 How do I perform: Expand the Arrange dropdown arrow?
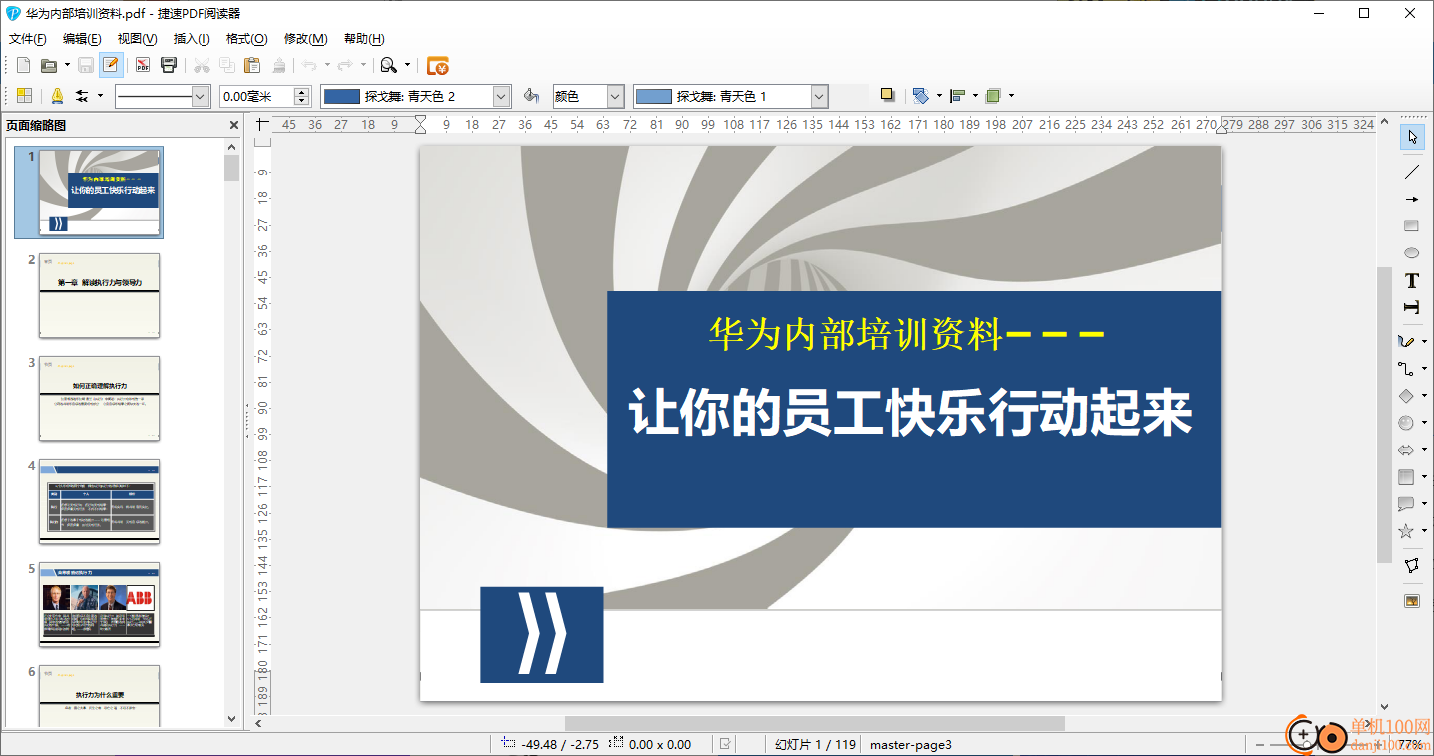1011,96
